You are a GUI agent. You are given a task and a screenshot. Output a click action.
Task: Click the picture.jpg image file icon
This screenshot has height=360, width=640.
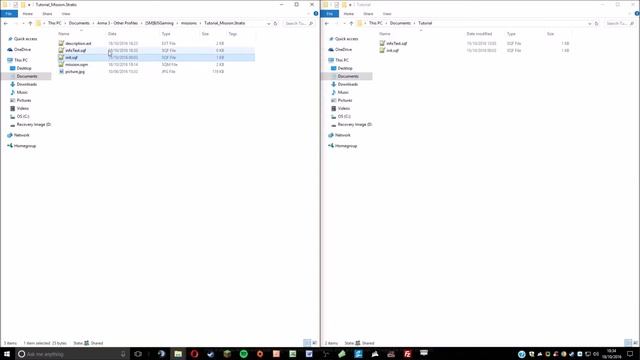(x=61, y=71)
